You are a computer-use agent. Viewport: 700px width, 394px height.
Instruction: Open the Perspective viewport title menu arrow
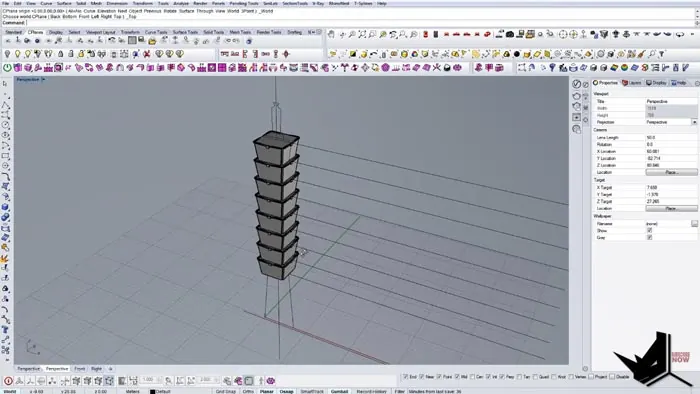pyautogui.click(x=43, y=79)
